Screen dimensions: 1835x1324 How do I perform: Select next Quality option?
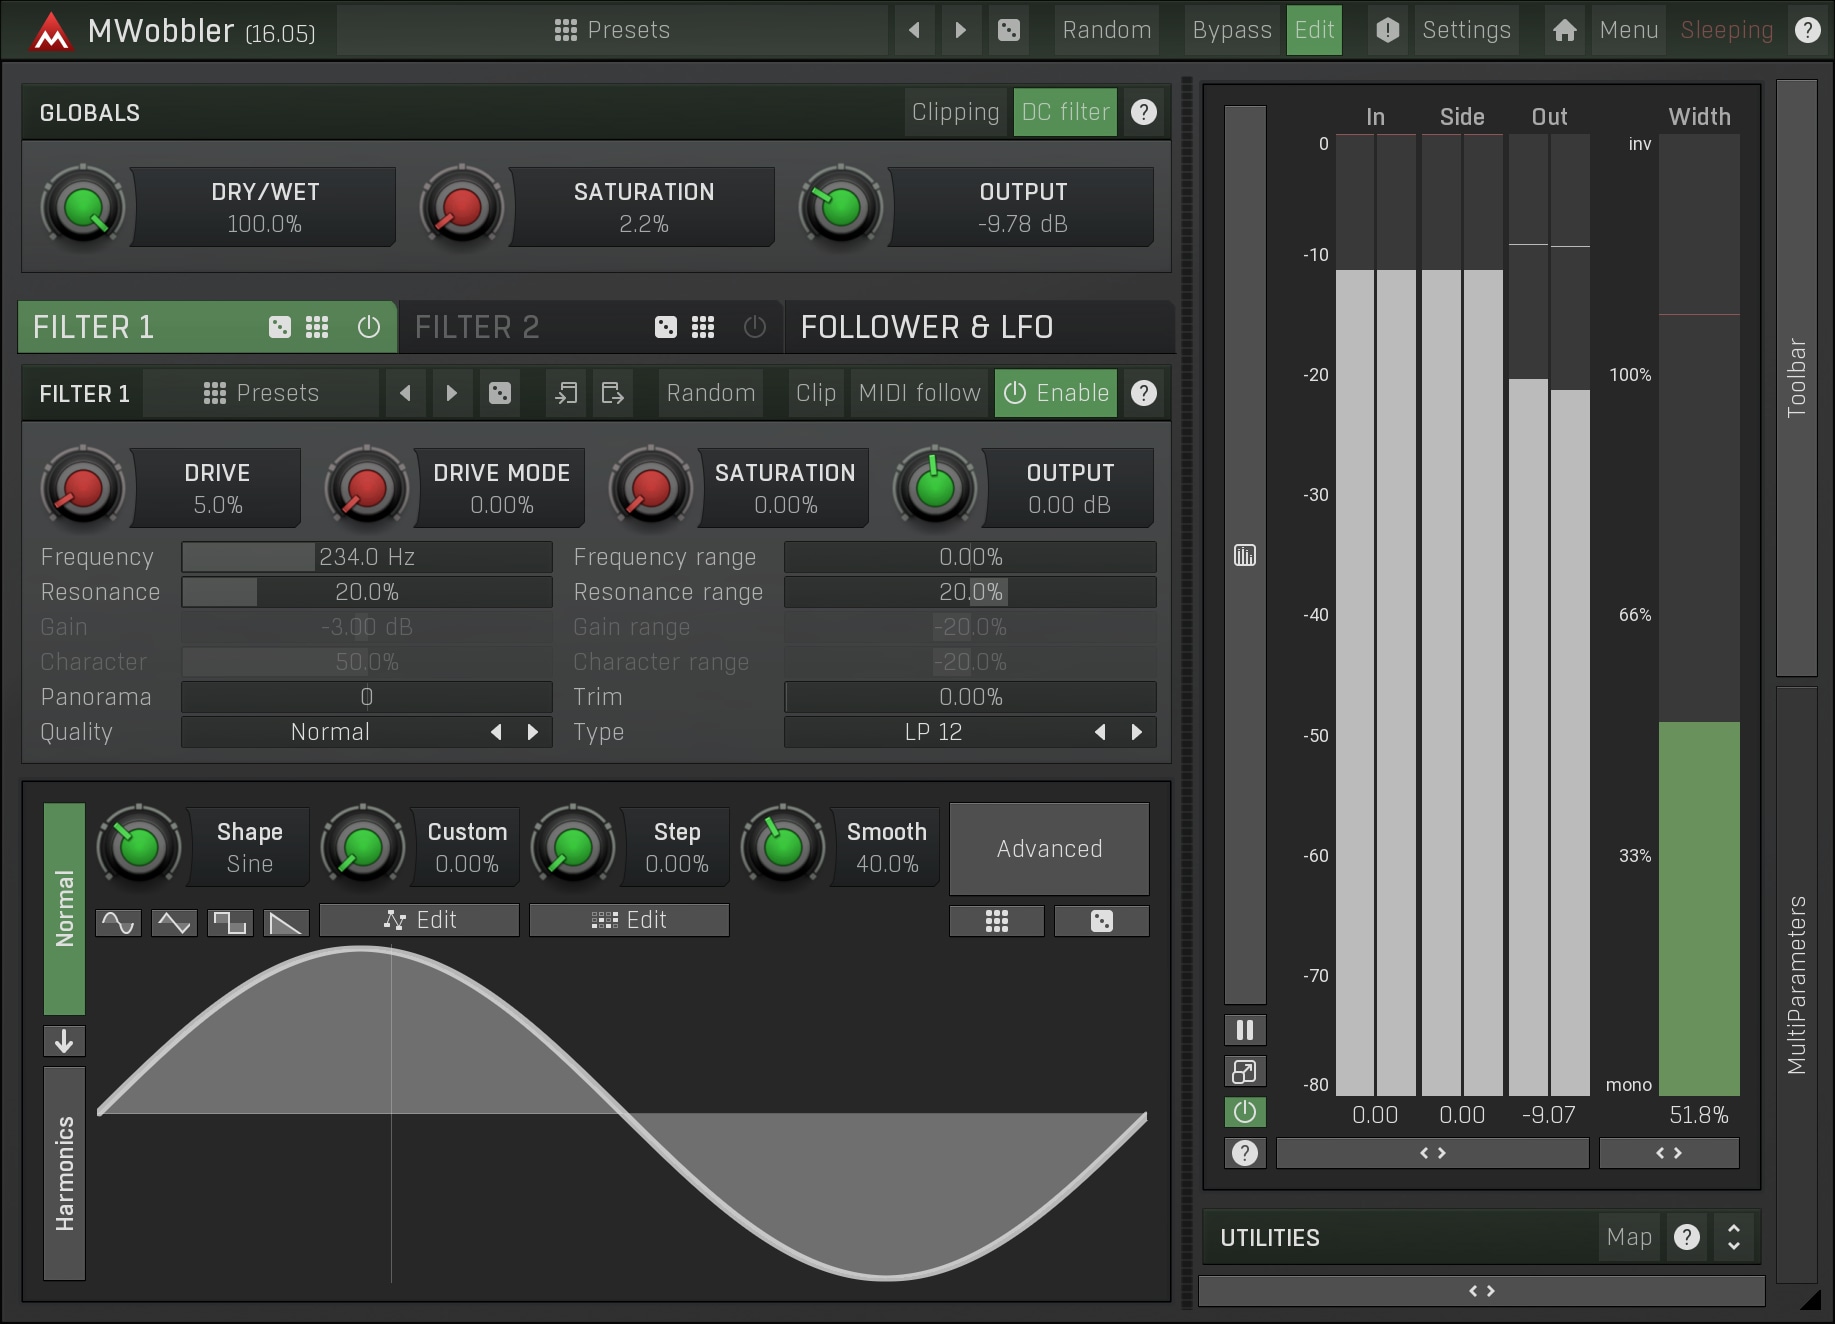(533, 732)
